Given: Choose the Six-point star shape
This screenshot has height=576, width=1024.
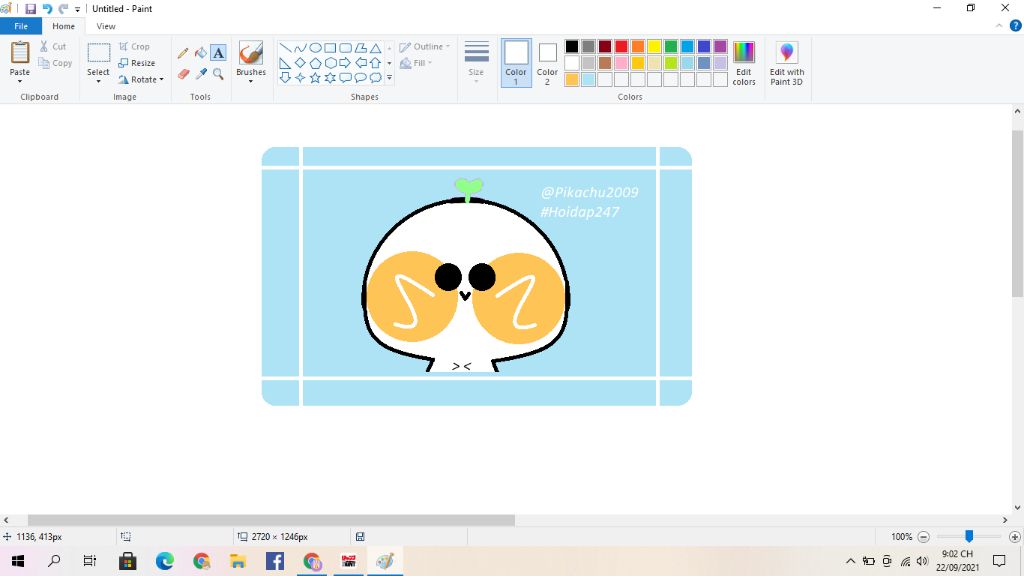Looking at the screenshot, I should point(330,78).
